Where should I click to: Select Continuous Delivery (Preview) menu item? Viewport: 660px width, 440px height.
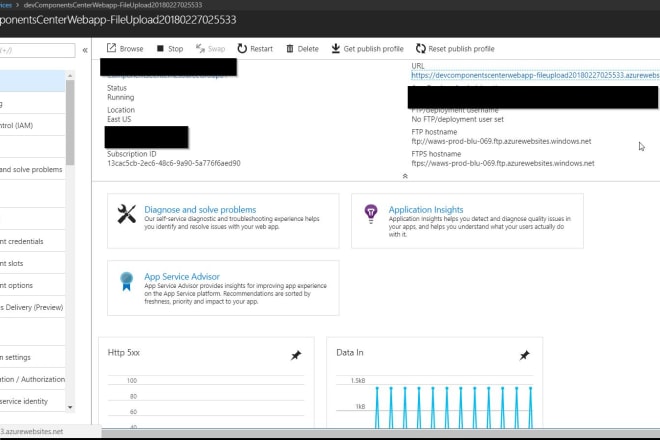[32, 307]
